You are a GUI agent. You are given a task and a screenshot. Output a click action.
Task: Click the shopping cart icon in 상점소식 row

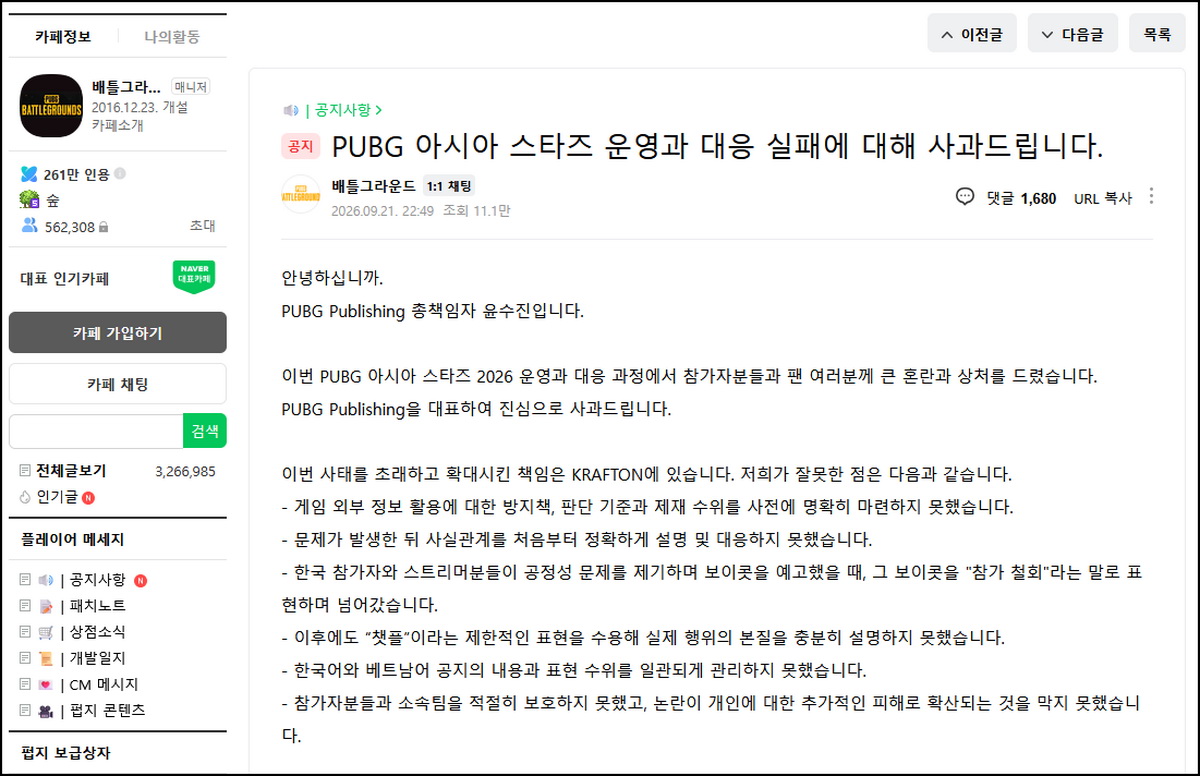coord(46,632)
